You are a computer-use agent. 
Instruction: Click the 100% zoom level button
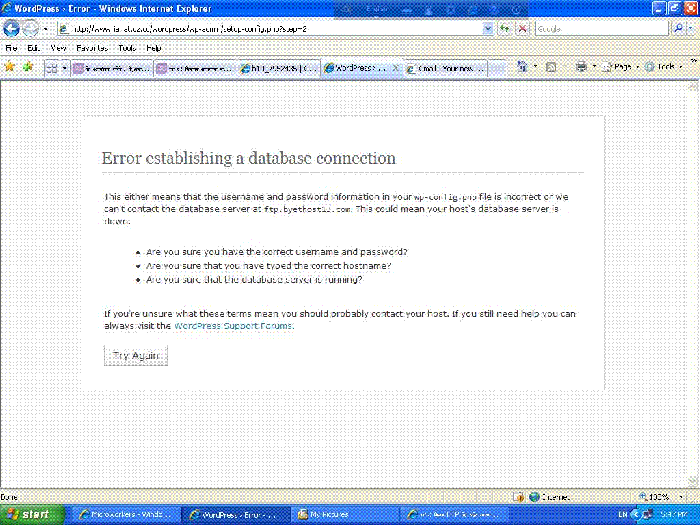654,497
